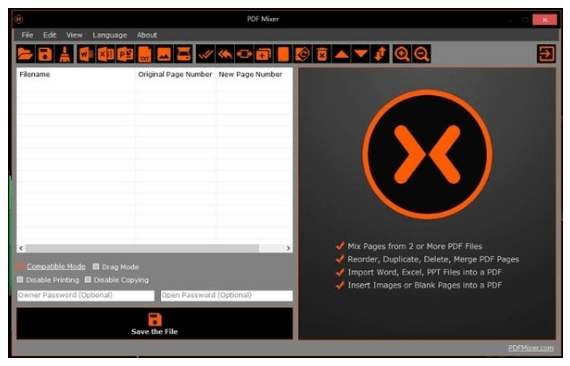
Task: Click the duplicate page icon
Action: pos(264,54)
